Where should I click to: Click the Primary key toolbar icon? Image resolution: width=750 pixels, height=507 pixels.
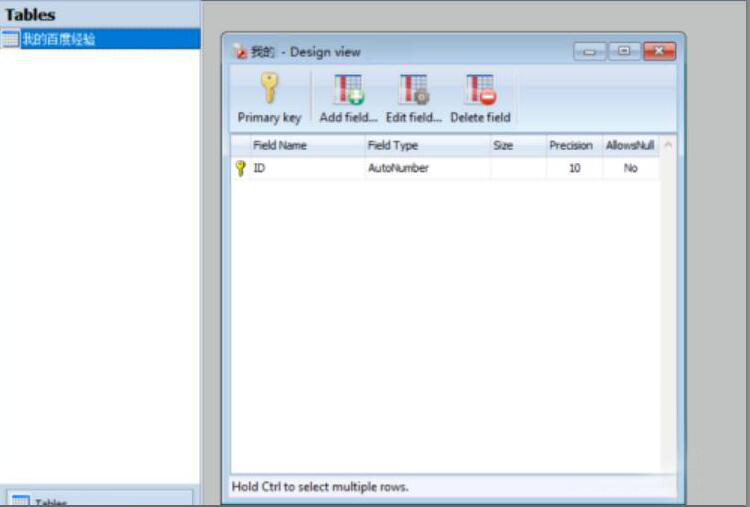coord(269,90)
